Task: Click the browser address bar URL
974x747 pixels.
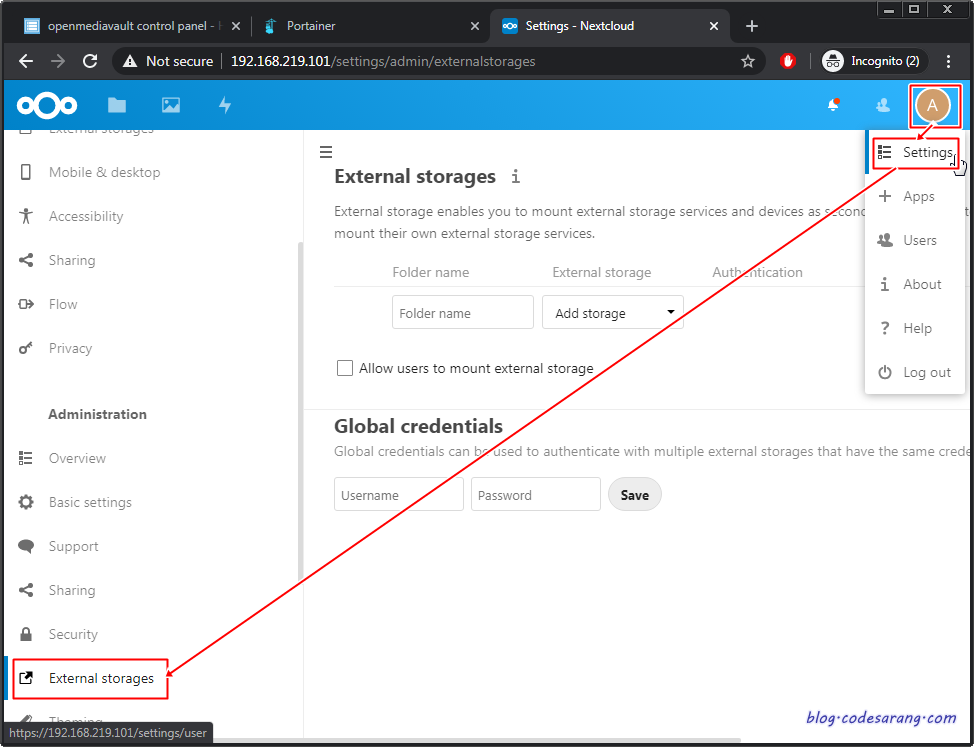Action: pyautogui.click(x=383, y=61)
